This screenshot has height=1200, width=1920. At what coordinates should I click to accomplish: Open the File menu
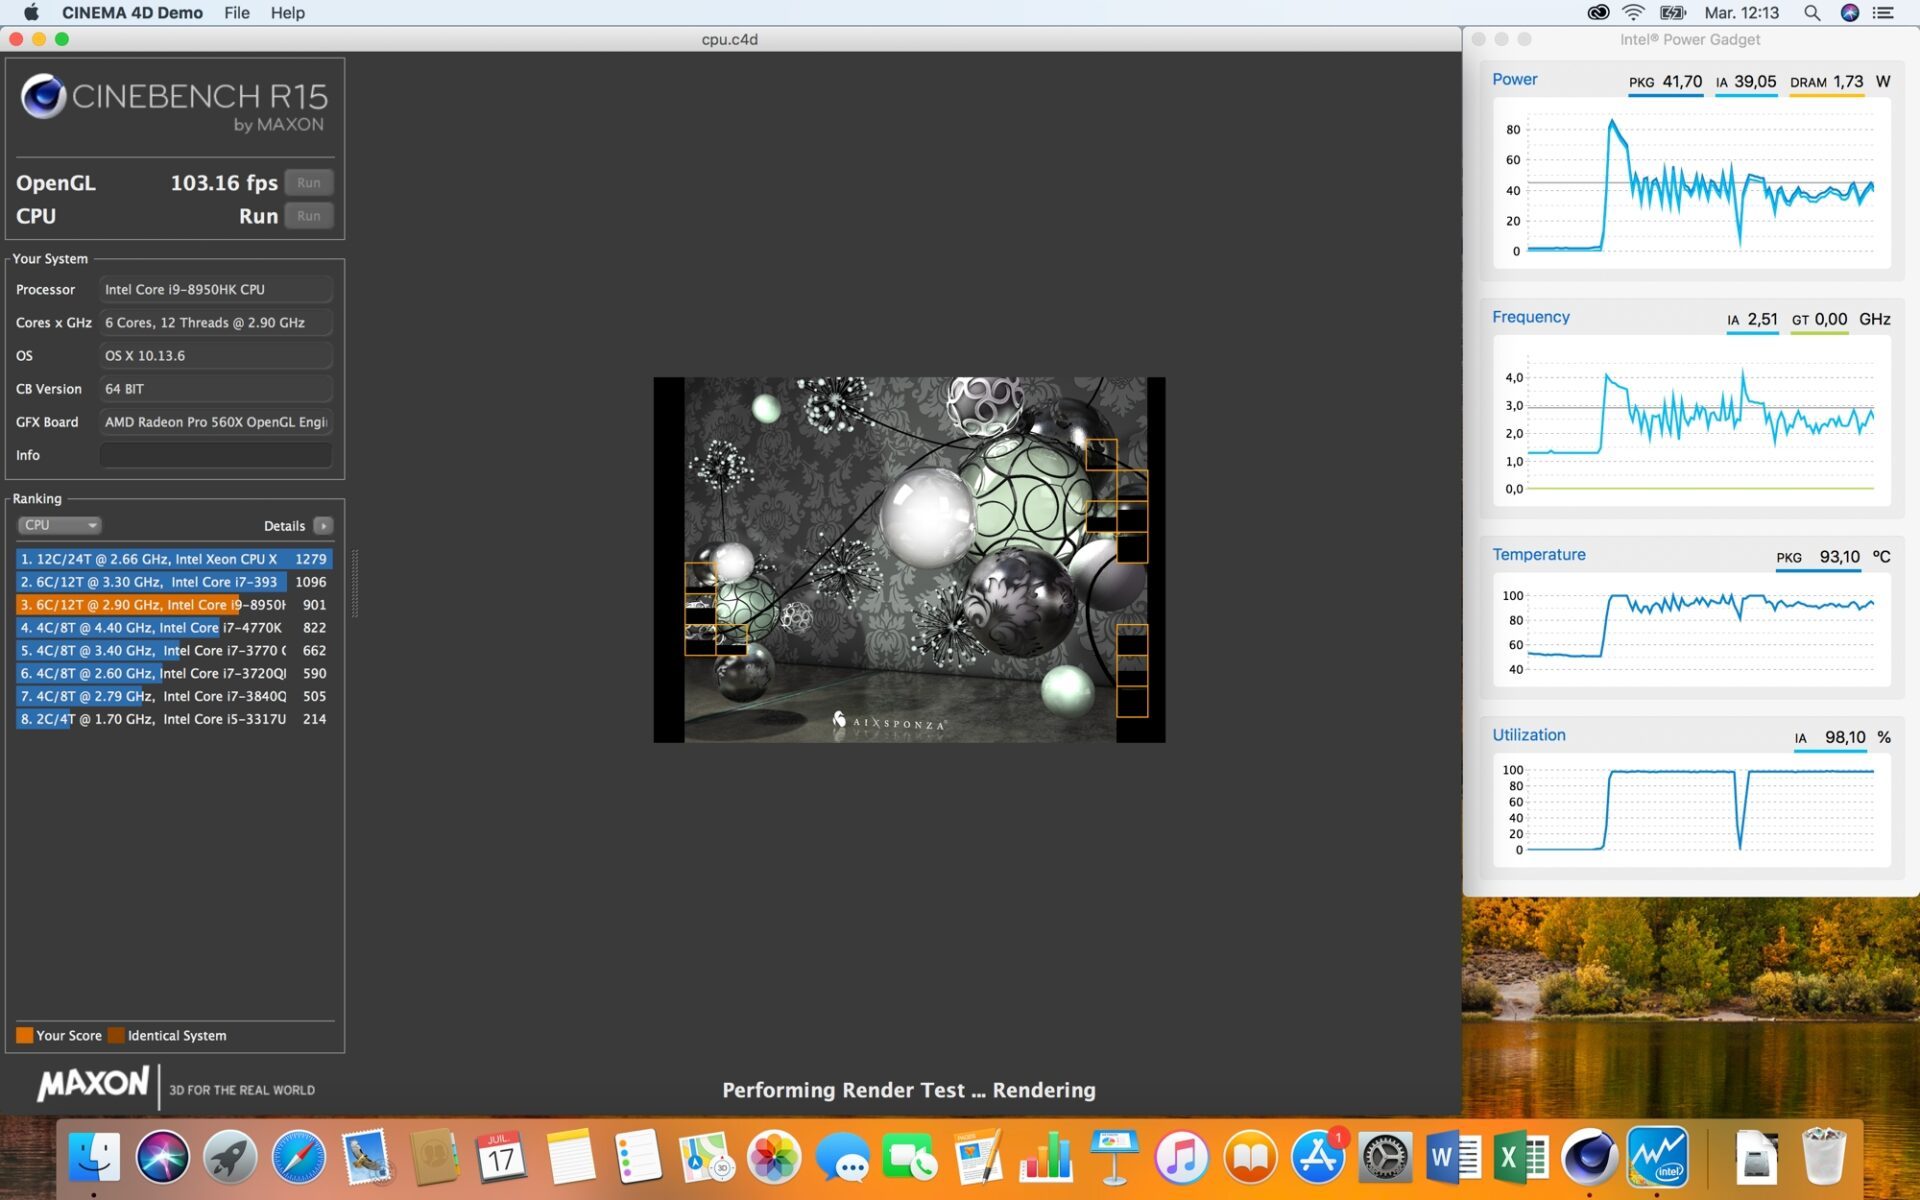[x=237, y=13]
